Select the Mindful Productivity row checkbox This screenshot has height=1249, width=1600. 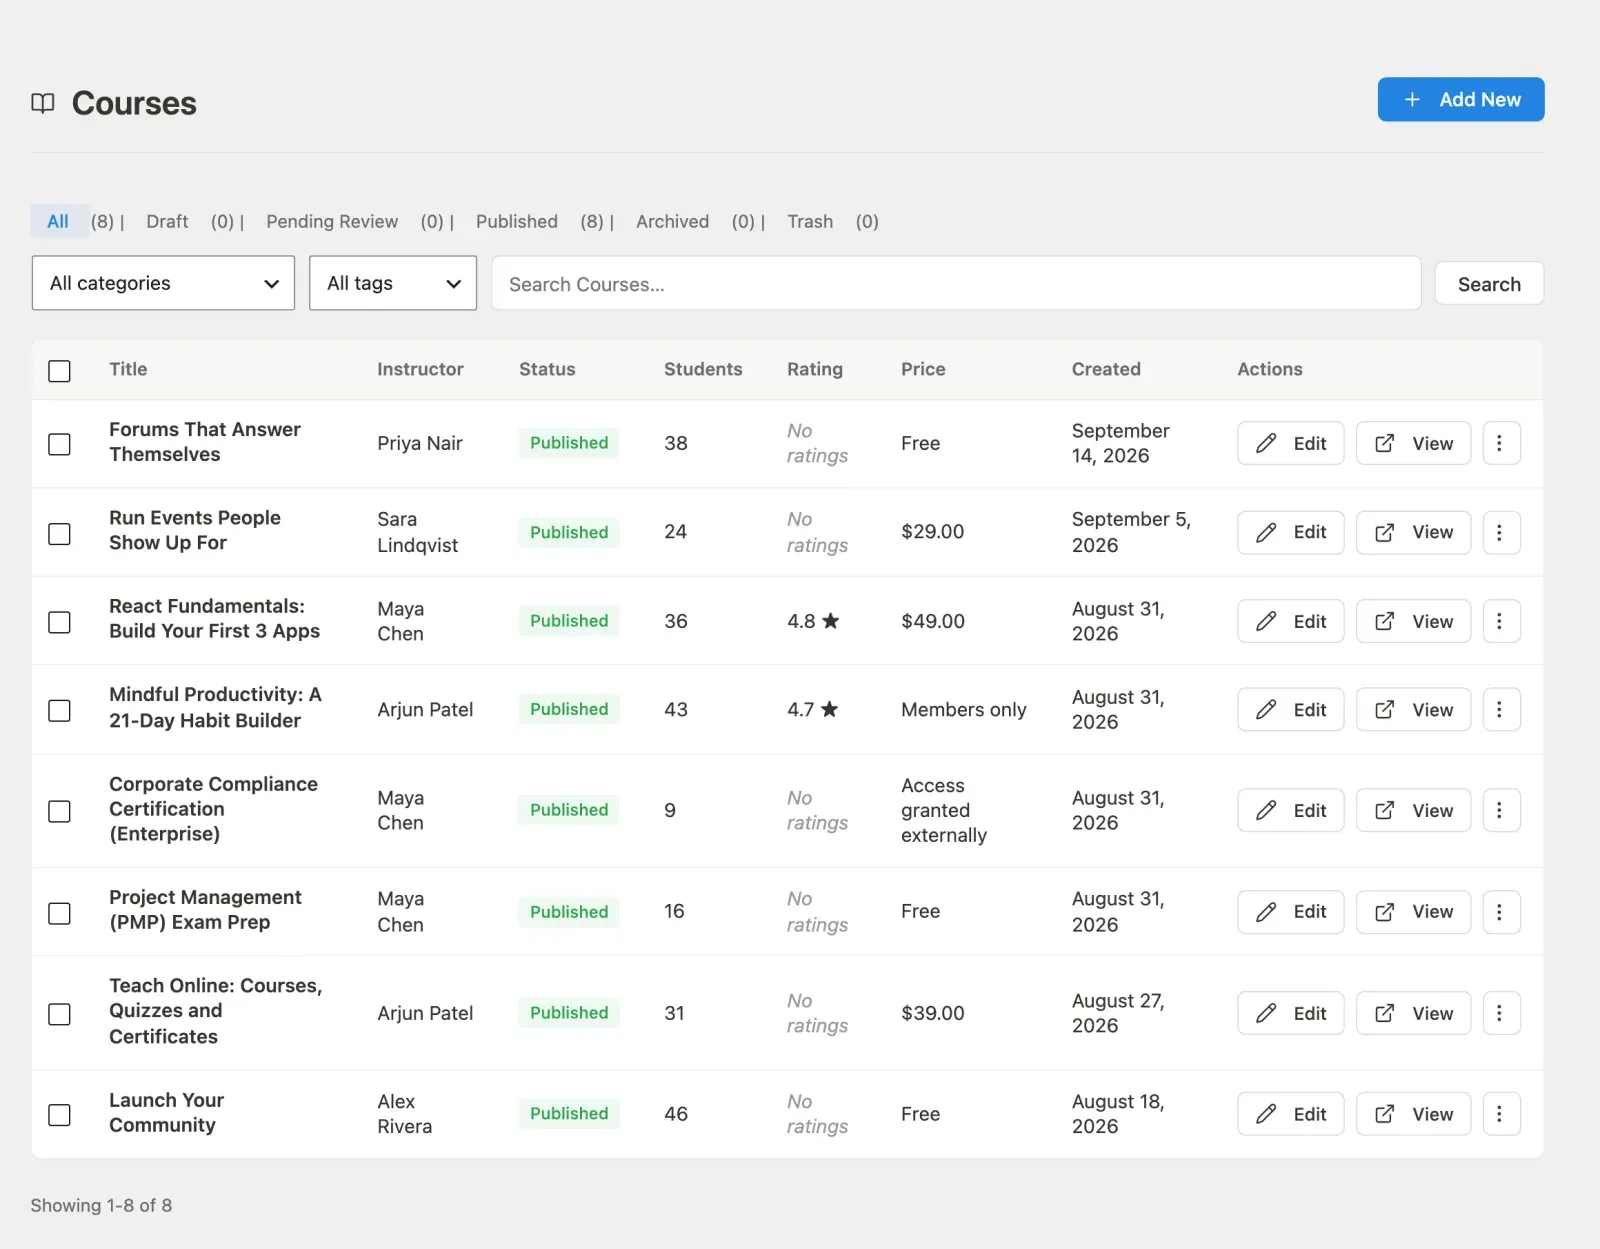(60, 710)
